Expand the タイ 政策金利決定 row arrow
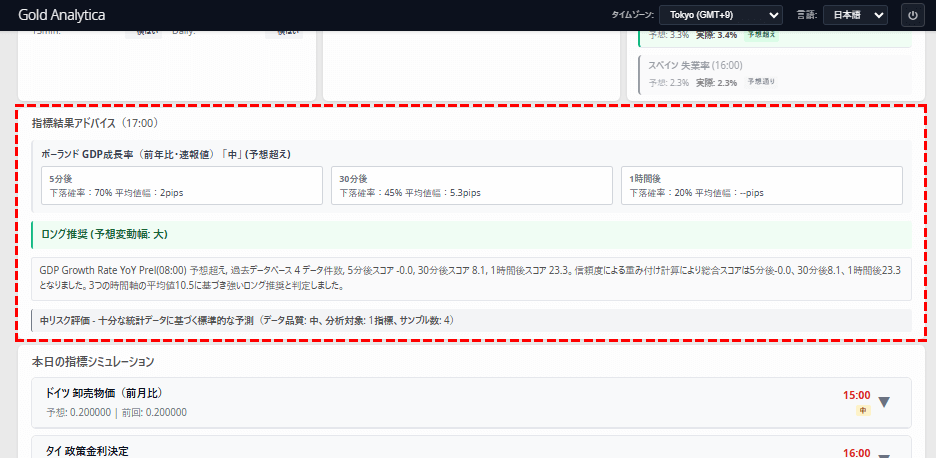This screenshot has width=936, height=458. tap(884, 455)
